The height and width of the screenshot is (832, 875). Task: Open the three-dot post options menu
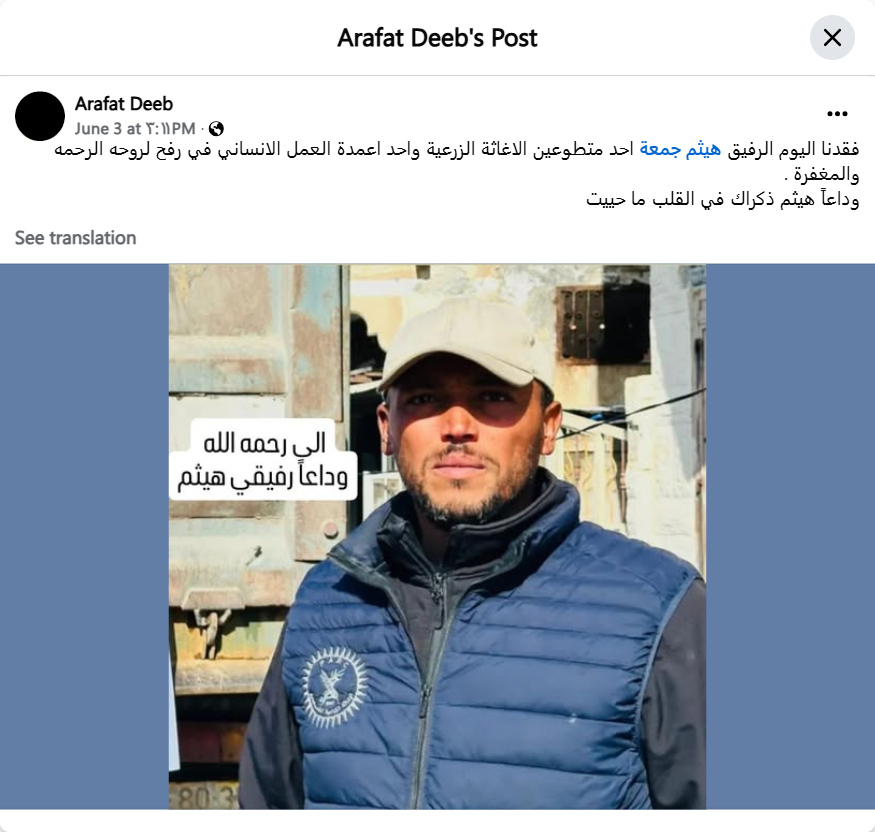[837, 114]
